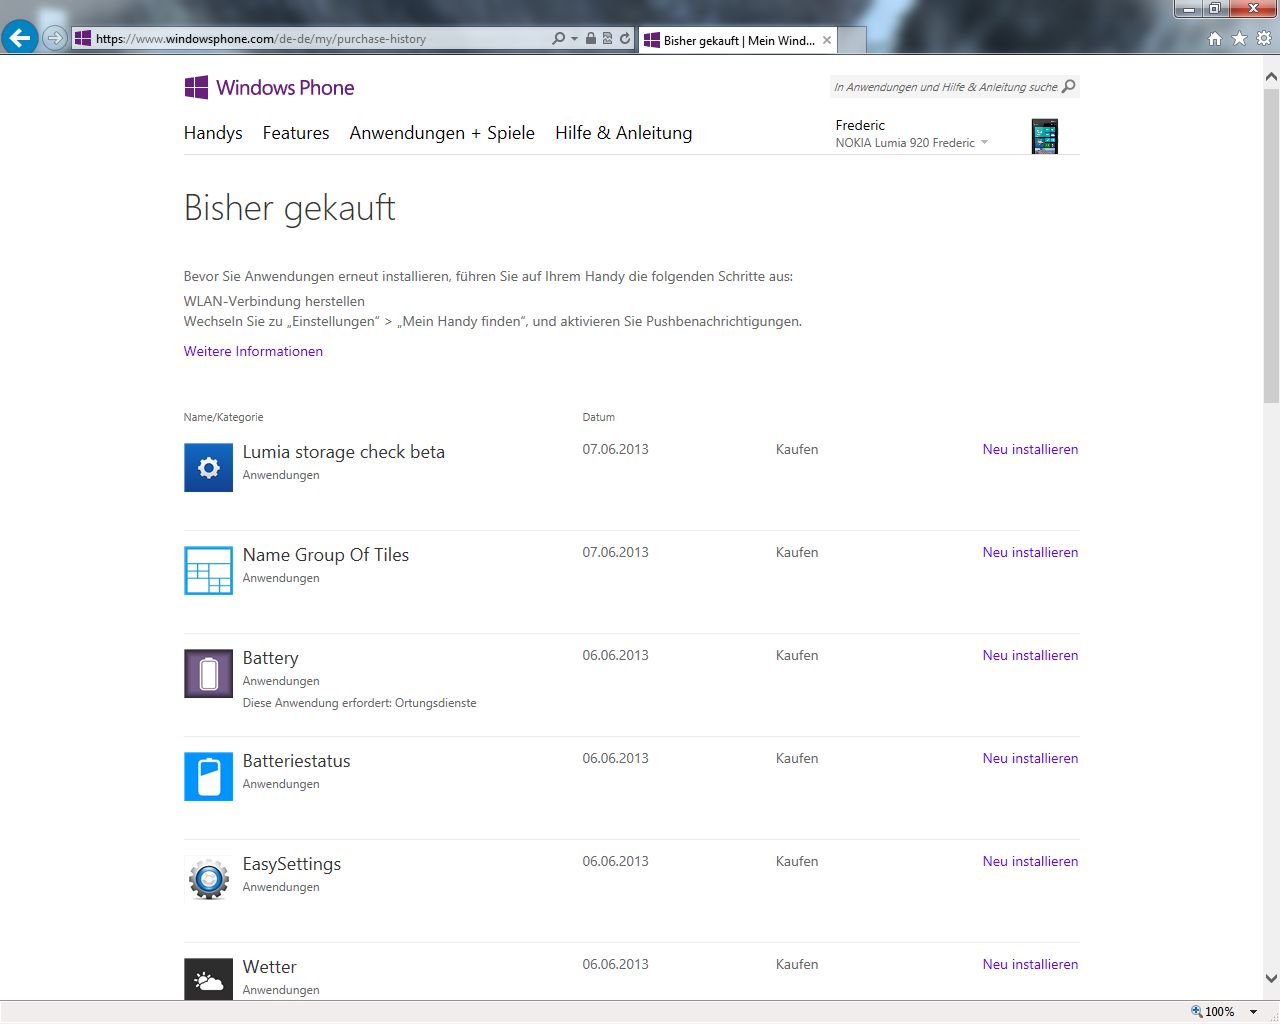Click the purple Battery app icon

coord(208,673)
